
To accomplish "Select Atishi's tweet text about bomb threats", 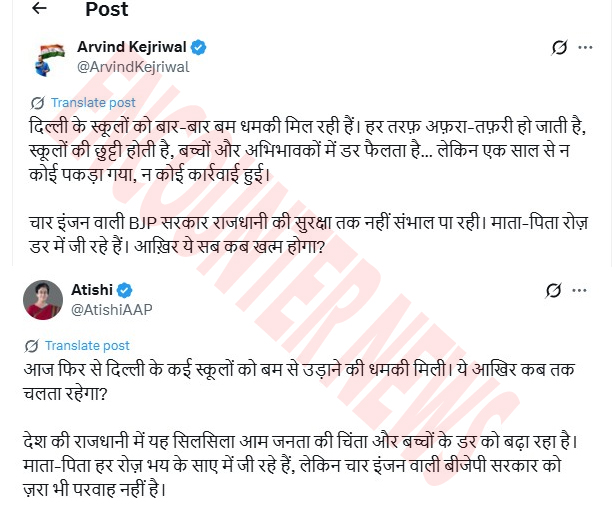I will pos(301,429).
